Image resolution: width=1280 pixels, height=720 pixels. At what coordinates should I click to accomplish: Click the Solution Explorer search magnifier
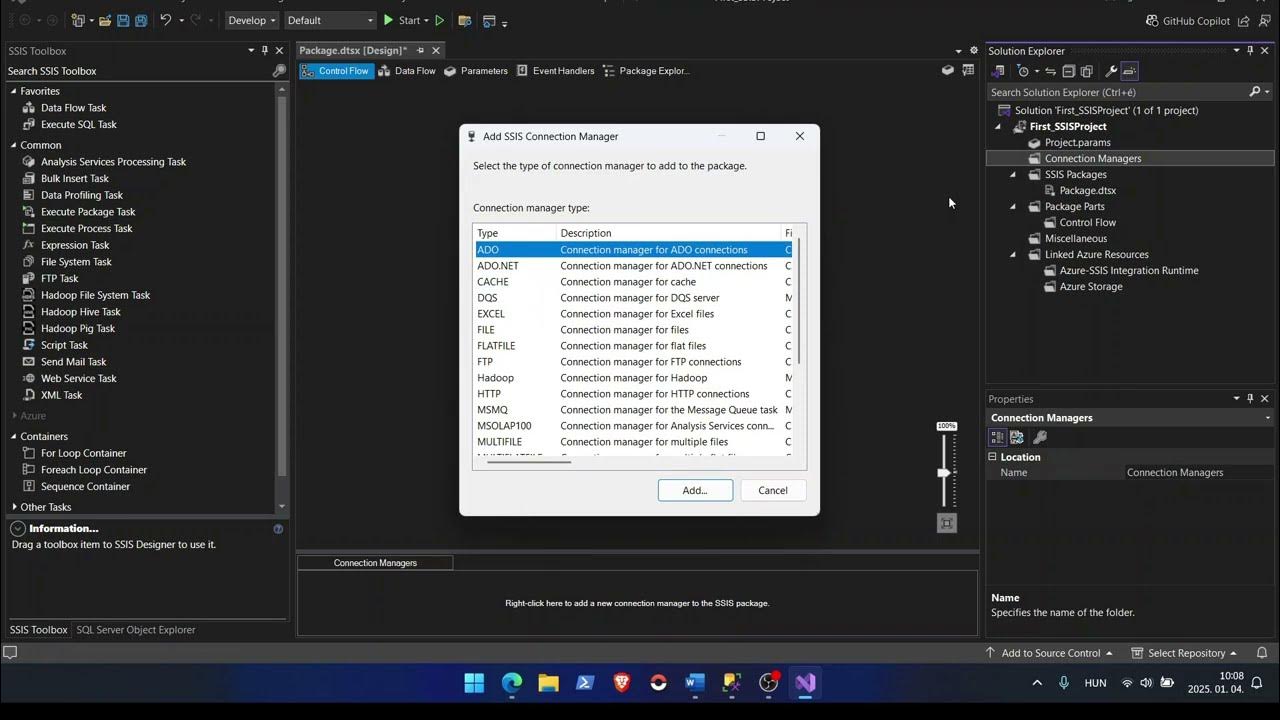point(1255,92)
